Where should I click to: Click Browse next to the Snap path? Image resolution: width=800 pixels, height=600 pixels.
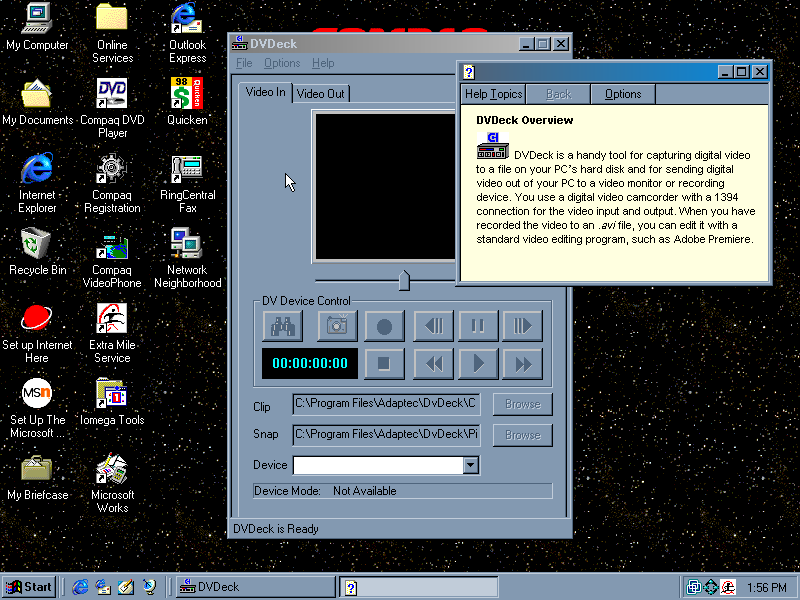522,435
